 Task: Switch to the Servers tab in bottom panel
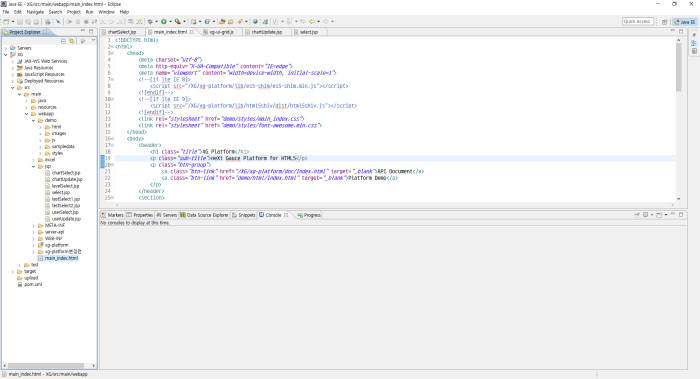point(167,215)
